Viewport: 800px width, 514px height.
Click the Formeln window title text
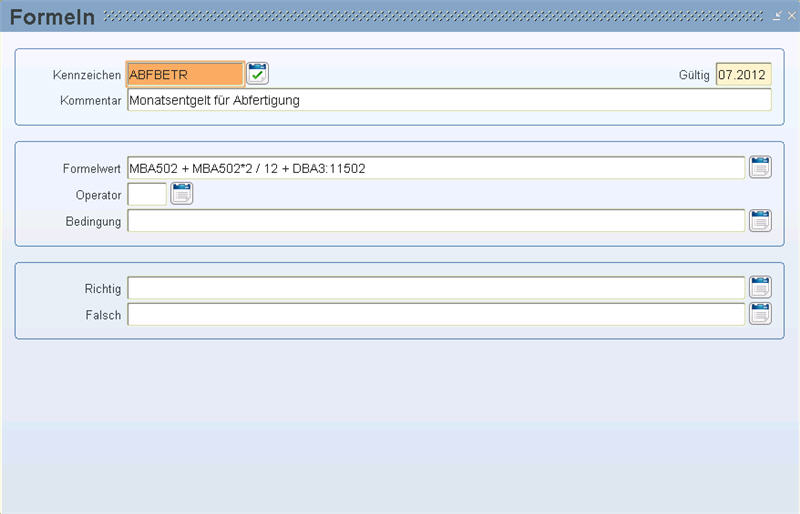tap(53, 17)
